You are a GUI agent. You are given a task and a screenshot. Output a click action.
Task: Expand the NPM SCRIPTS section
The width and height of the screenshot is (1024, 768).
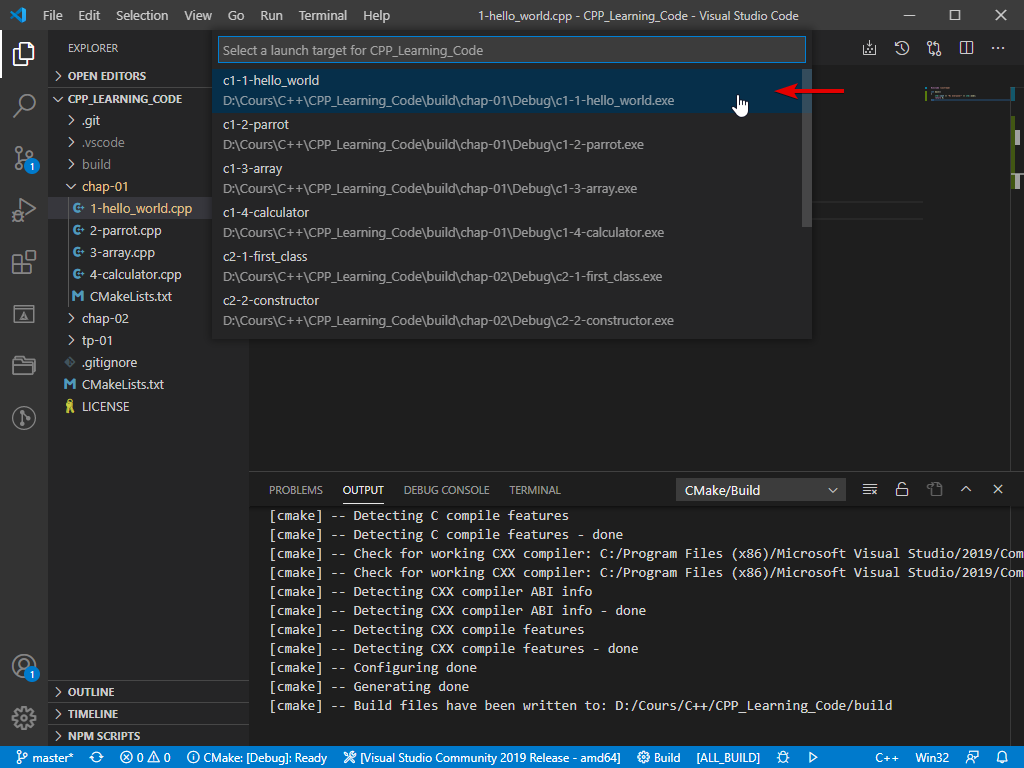click(149, 735)
